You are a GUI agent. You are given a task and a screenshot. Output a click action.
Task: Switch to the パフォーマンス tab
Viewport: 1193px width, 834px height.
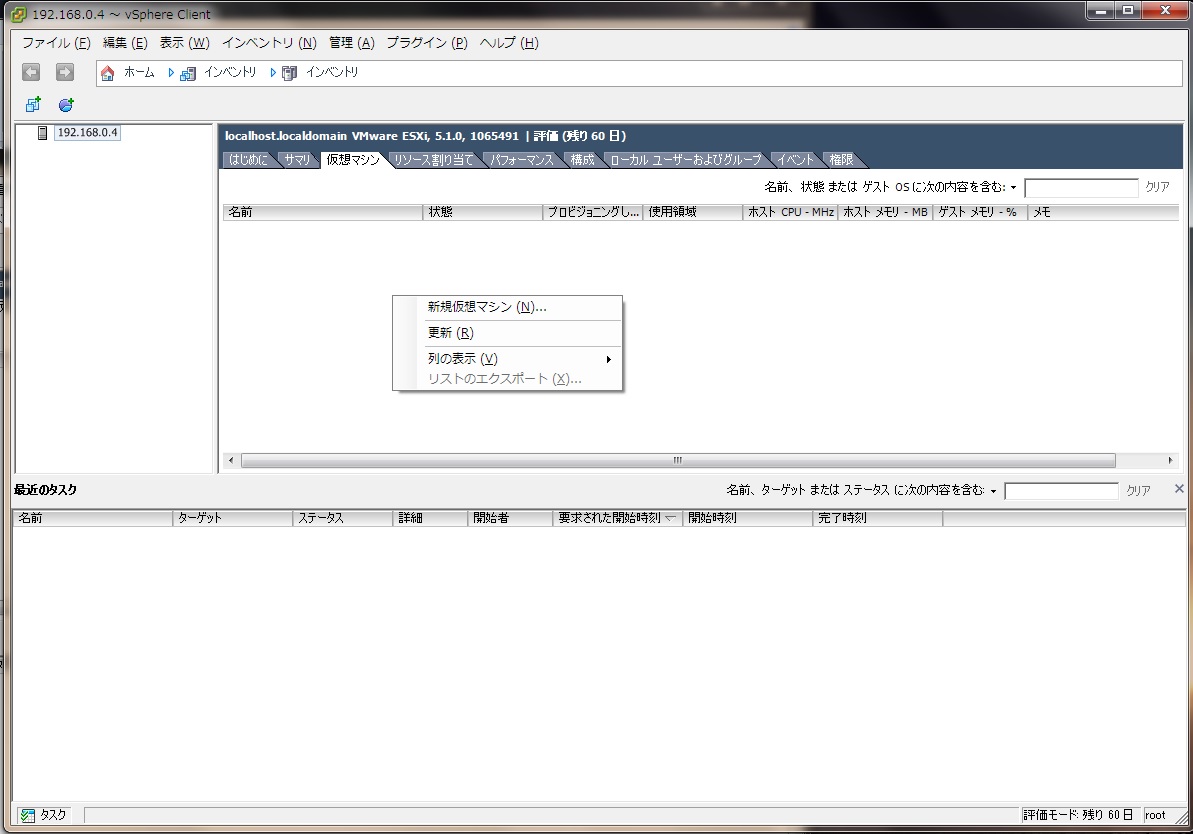tap(521, 160)
